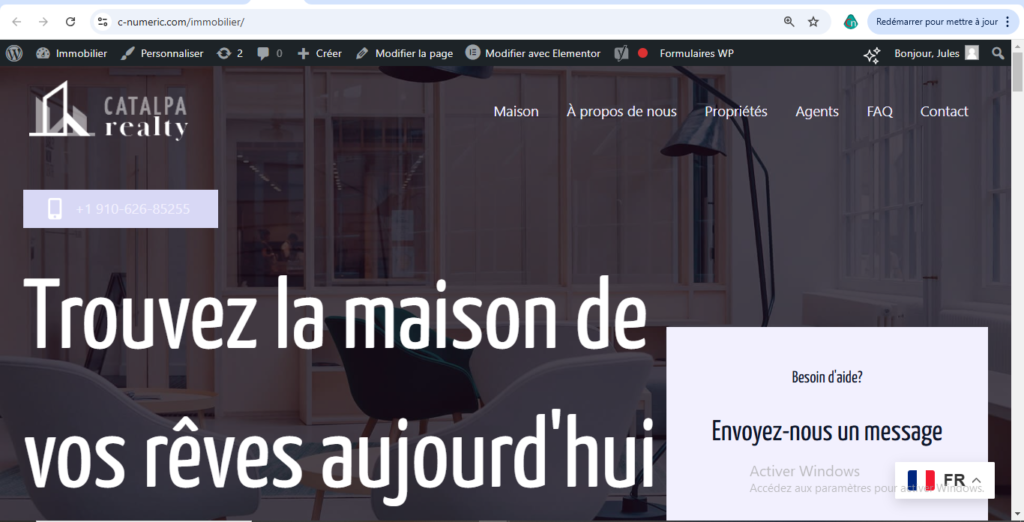The height and width of the screenshot is (522, 1024).
Task: Click the browser zoom magnifier icon
Action: click(x=789, y=21)
